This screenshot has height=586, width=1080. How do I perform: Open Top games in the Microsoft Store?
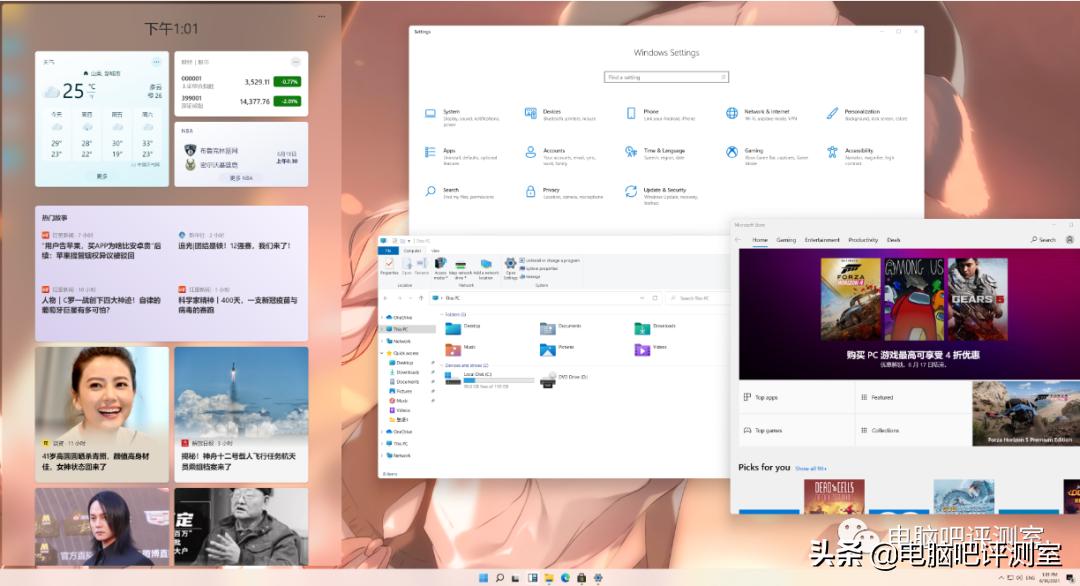[x=770, y=429]
